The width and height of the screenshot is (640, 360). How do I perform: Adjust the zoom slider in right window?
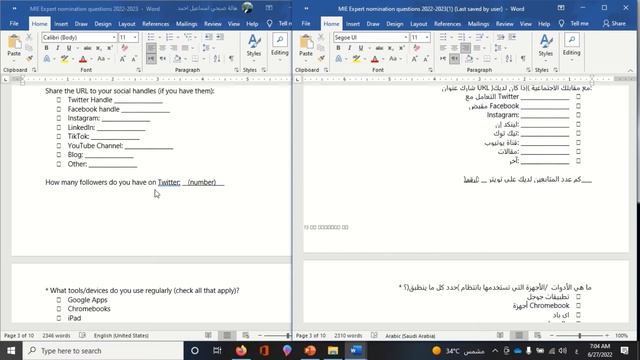580,336
